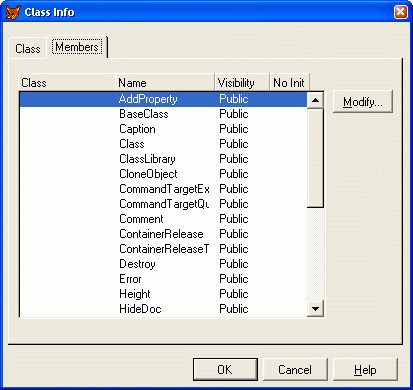413x390 pixels.
Task: Confirm with the OK button
Action: [225, 369]
